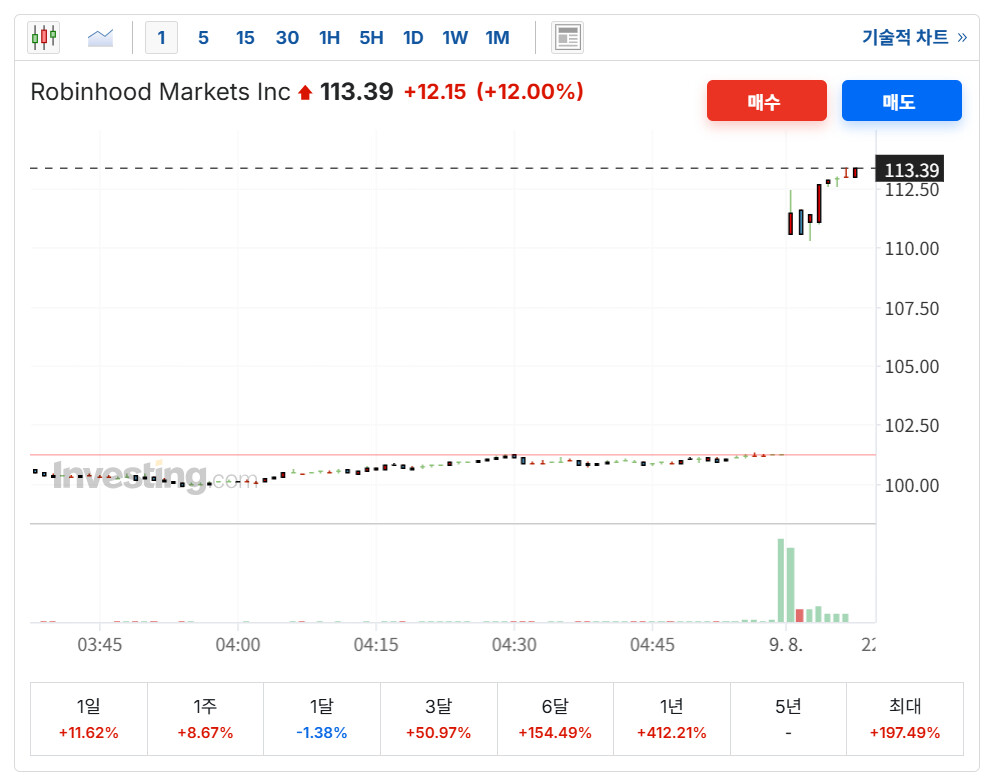Open the news overlay icon
Image resolution: width=987 pixels, height=778 pixels.
point(567,37)
